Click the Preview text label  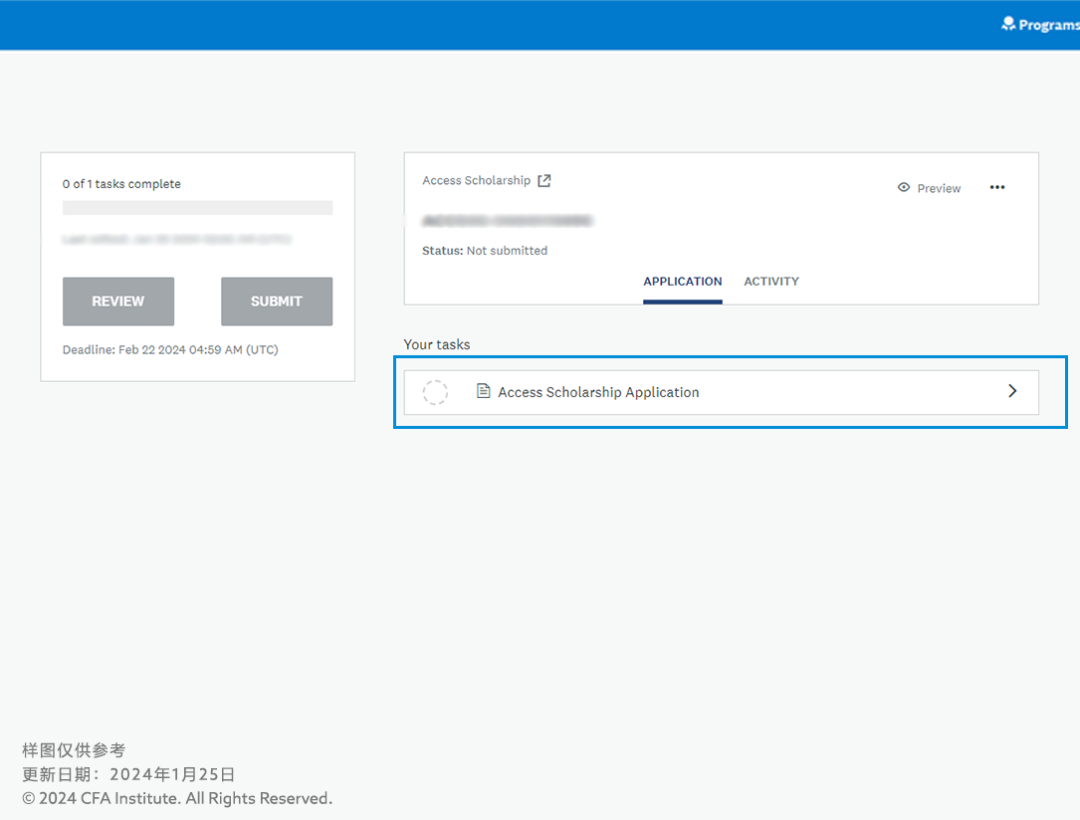point(939,189)
